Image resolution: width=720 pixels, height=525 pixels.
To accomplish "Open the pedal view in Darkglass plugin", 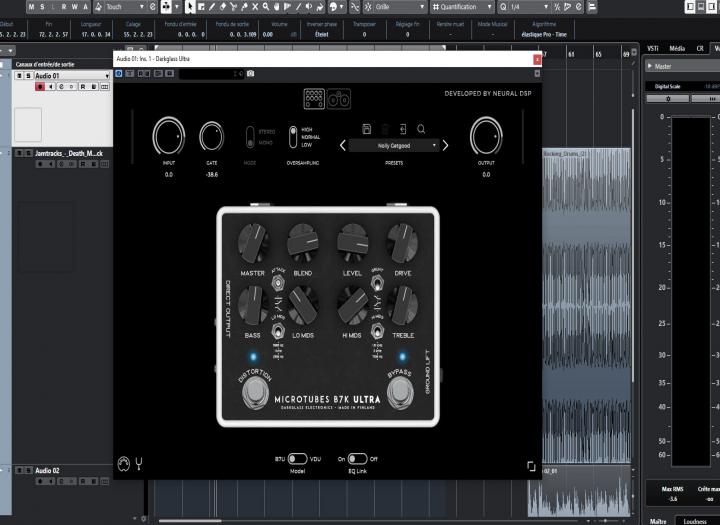I will coord(314,99).
